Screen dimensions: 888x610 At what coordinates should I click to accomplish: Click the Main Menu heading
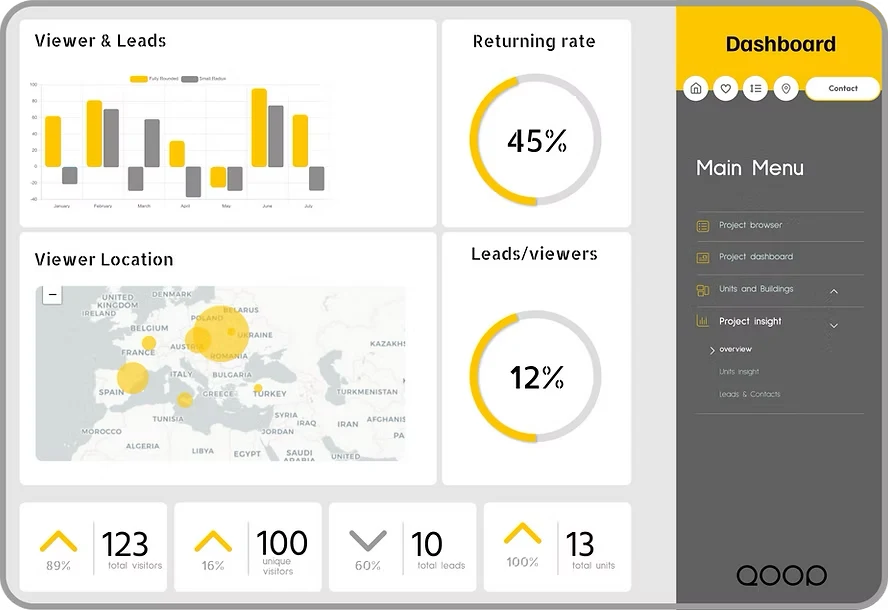pyautogui.click(x=750, y=168)
